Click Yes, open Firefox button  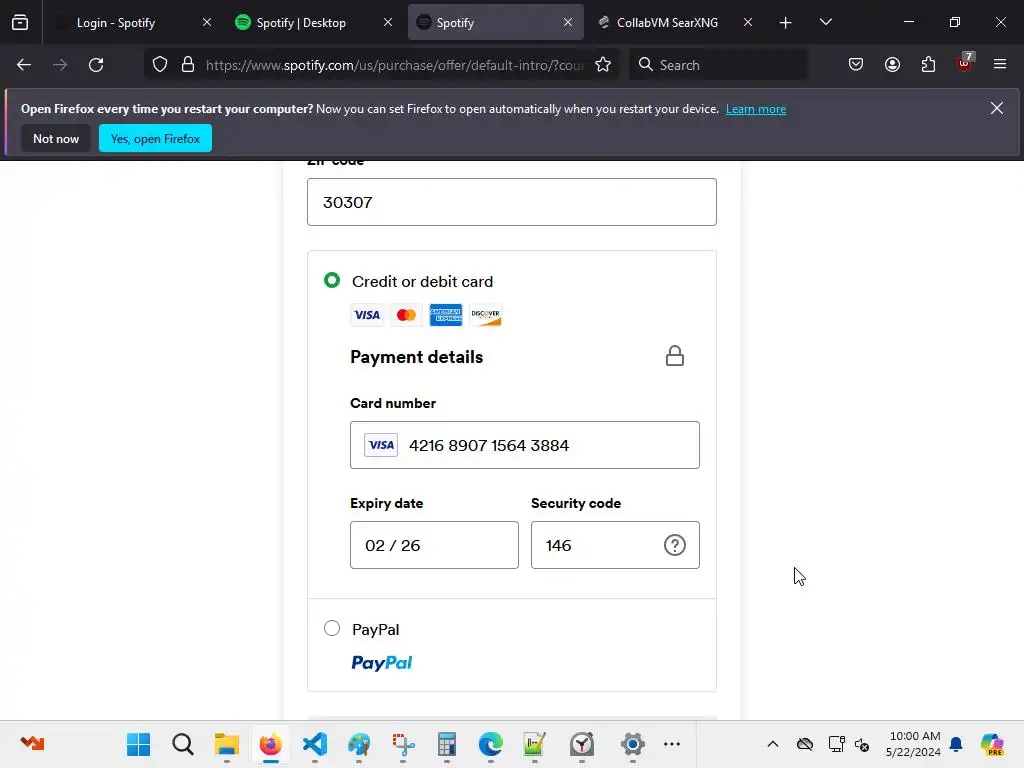click(155, 138)
